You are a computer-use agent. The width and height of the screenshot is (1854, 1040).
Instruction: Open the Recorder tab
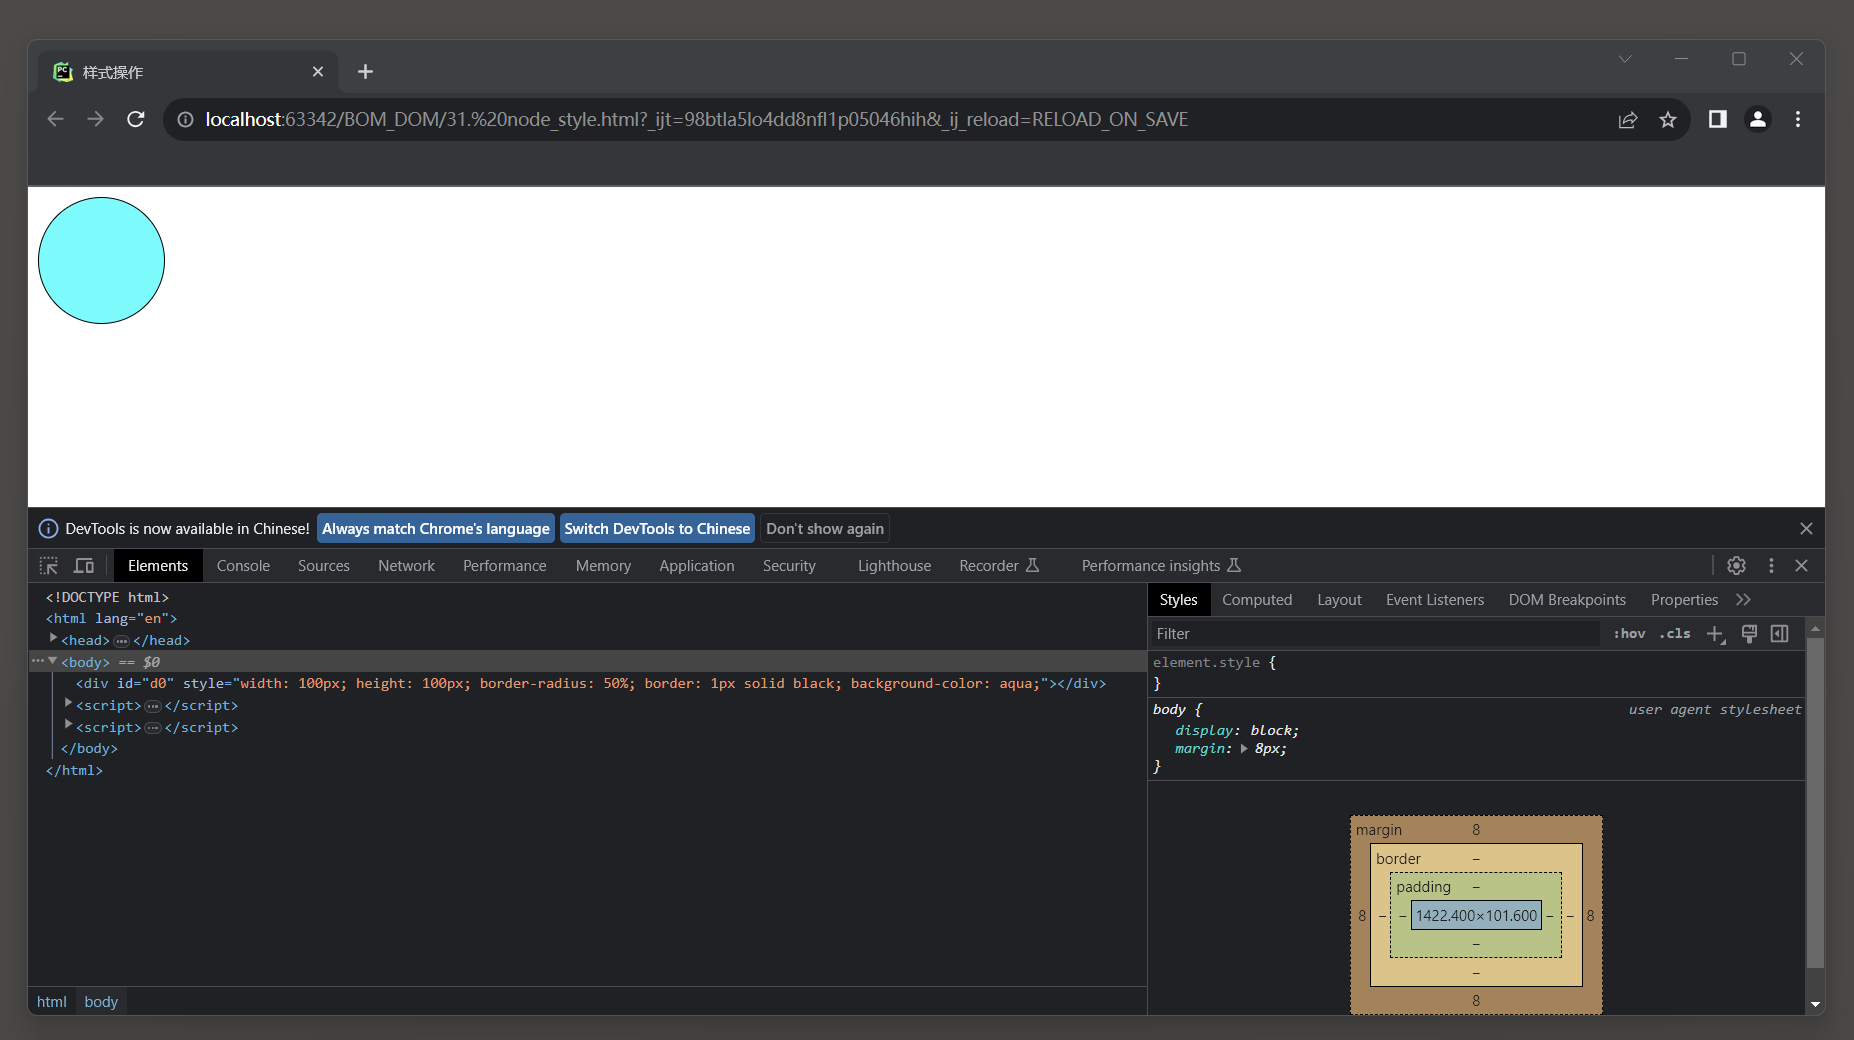pyautogui.click(x=998, y=566)
